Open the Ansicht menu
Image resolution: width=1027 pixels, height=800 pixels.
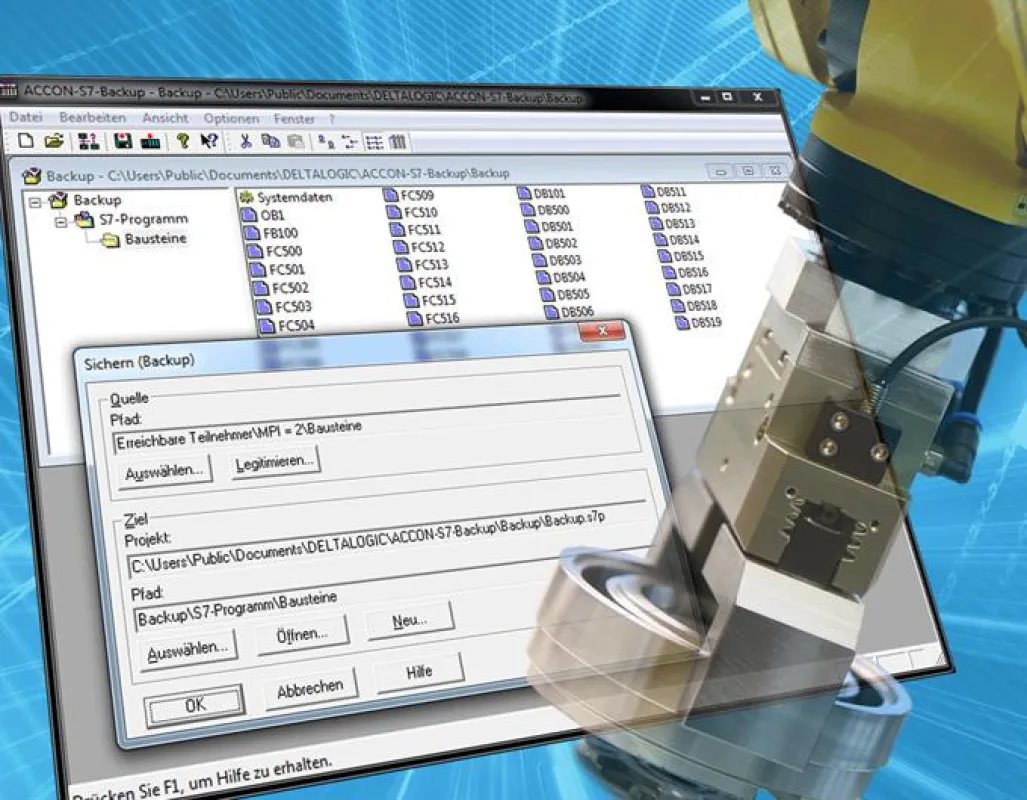point(165,118)
